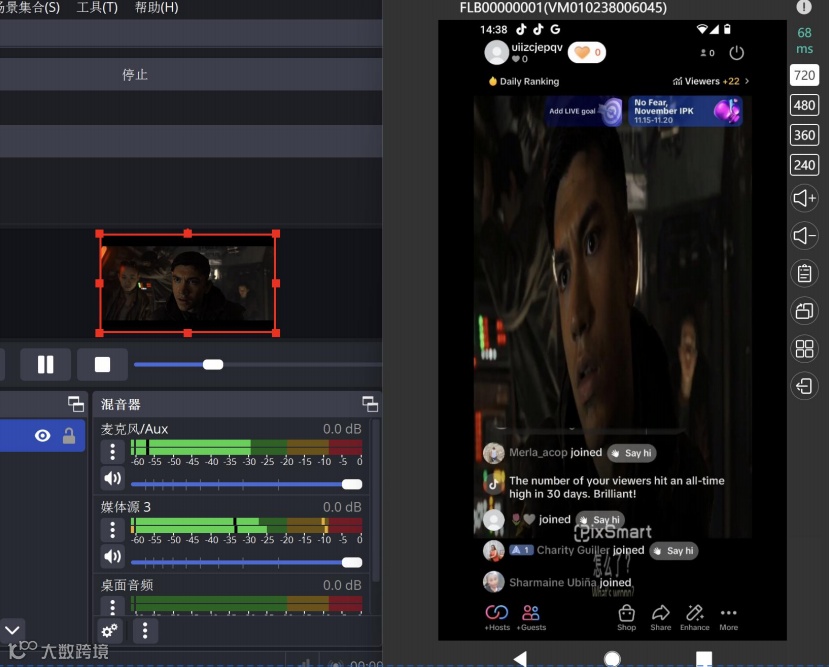Say hi to Charity Guiller

tap(674, 551)
